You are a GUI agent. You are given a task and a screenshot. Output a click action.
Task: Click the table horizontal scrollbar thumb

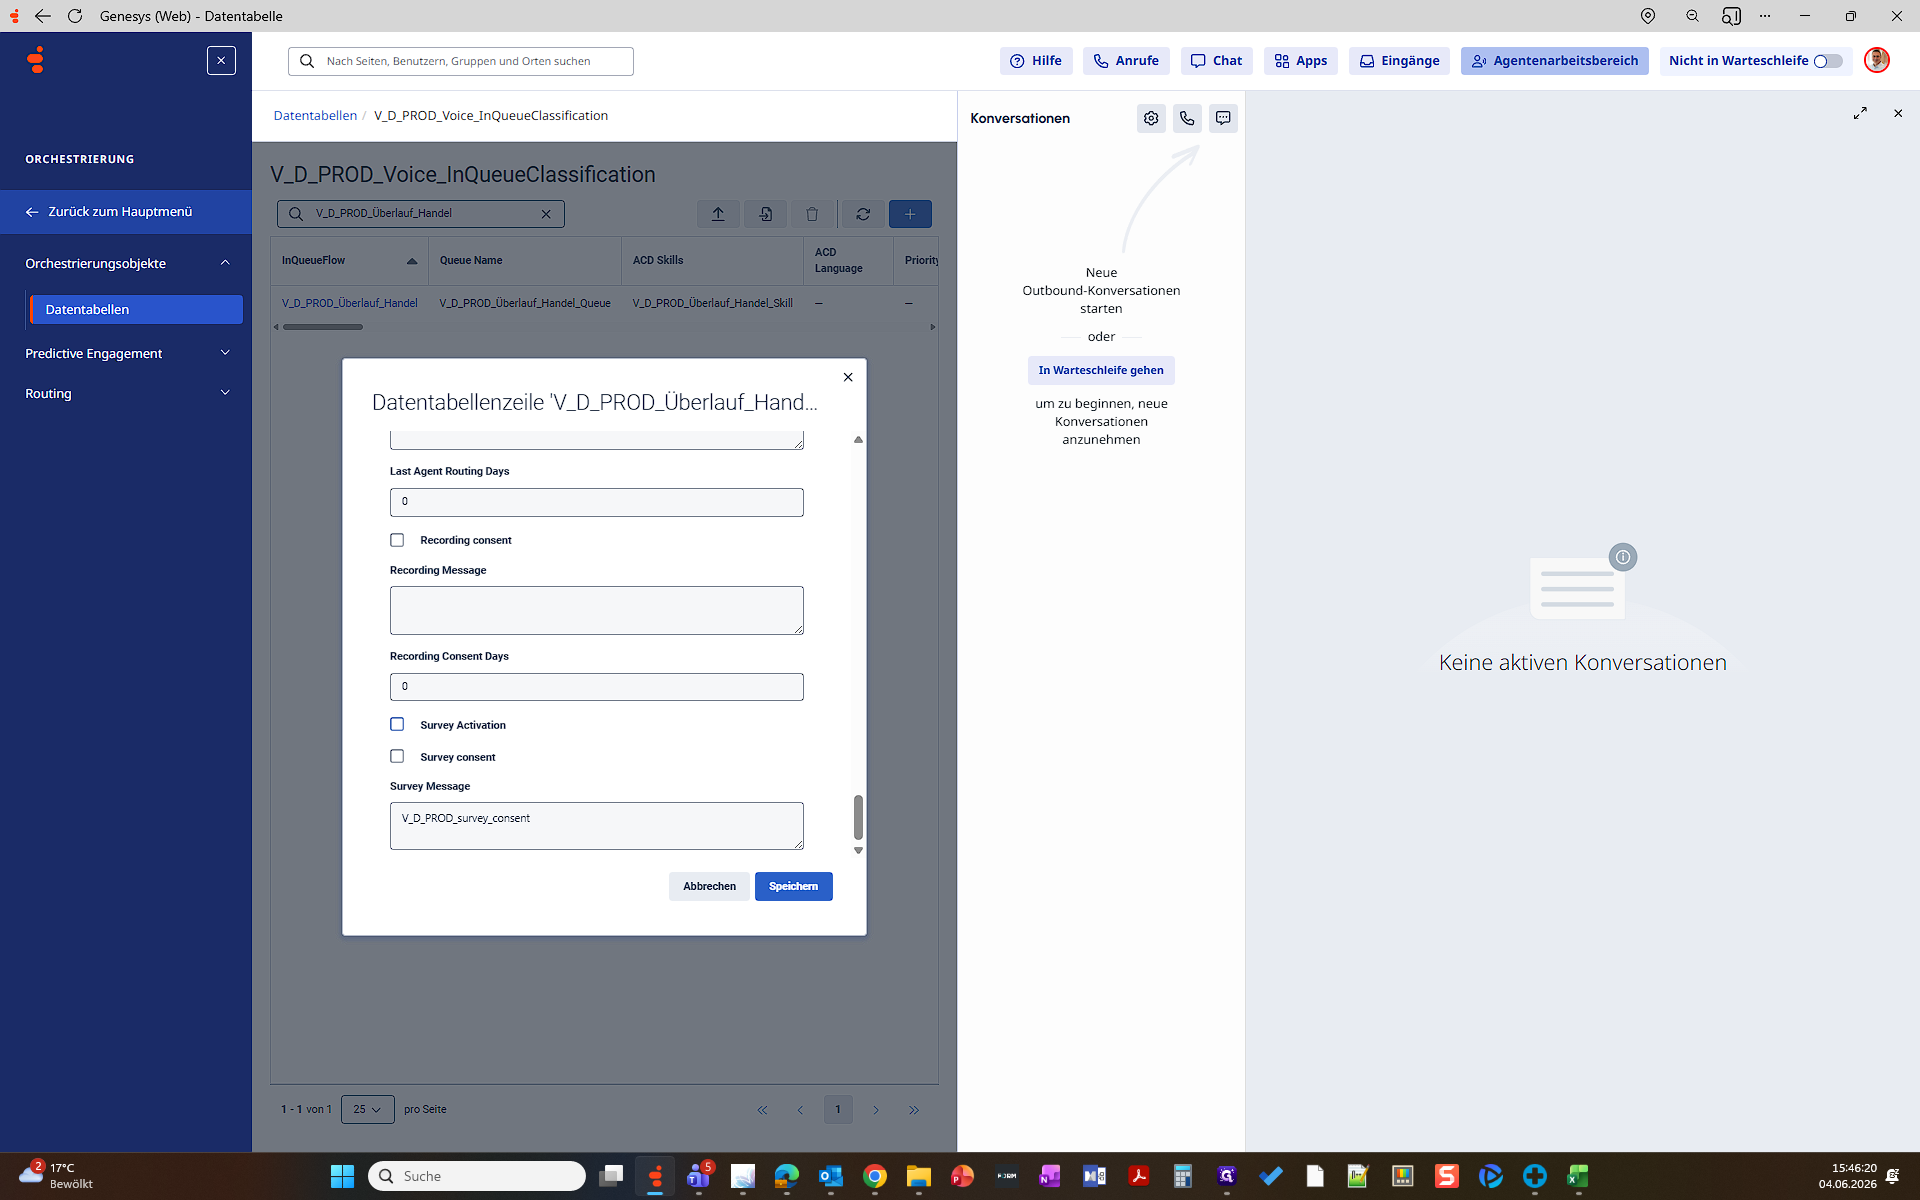(x=322, y=327)
